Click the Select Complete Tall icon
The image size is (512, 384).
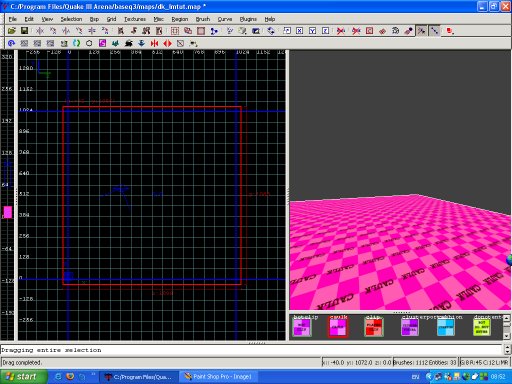[x=121, y=31]
